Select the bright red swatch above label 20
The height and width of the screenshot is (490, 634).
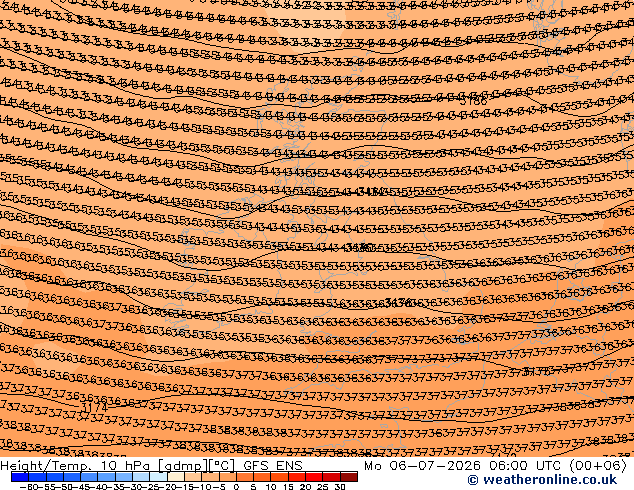coord(314,477)
